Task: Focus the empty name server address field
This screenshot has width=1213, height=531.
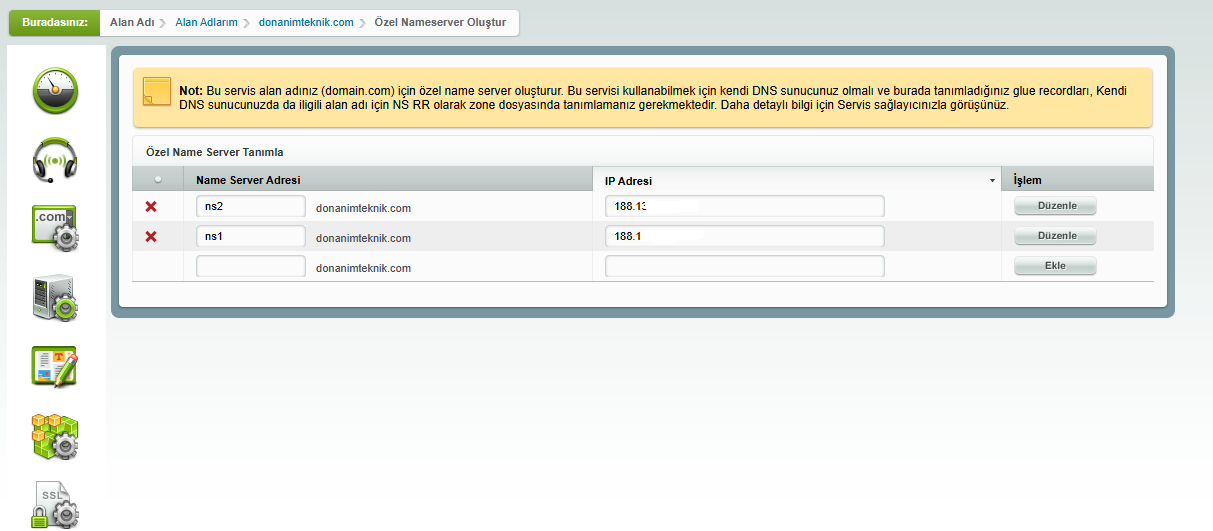Action: (251, 266)
